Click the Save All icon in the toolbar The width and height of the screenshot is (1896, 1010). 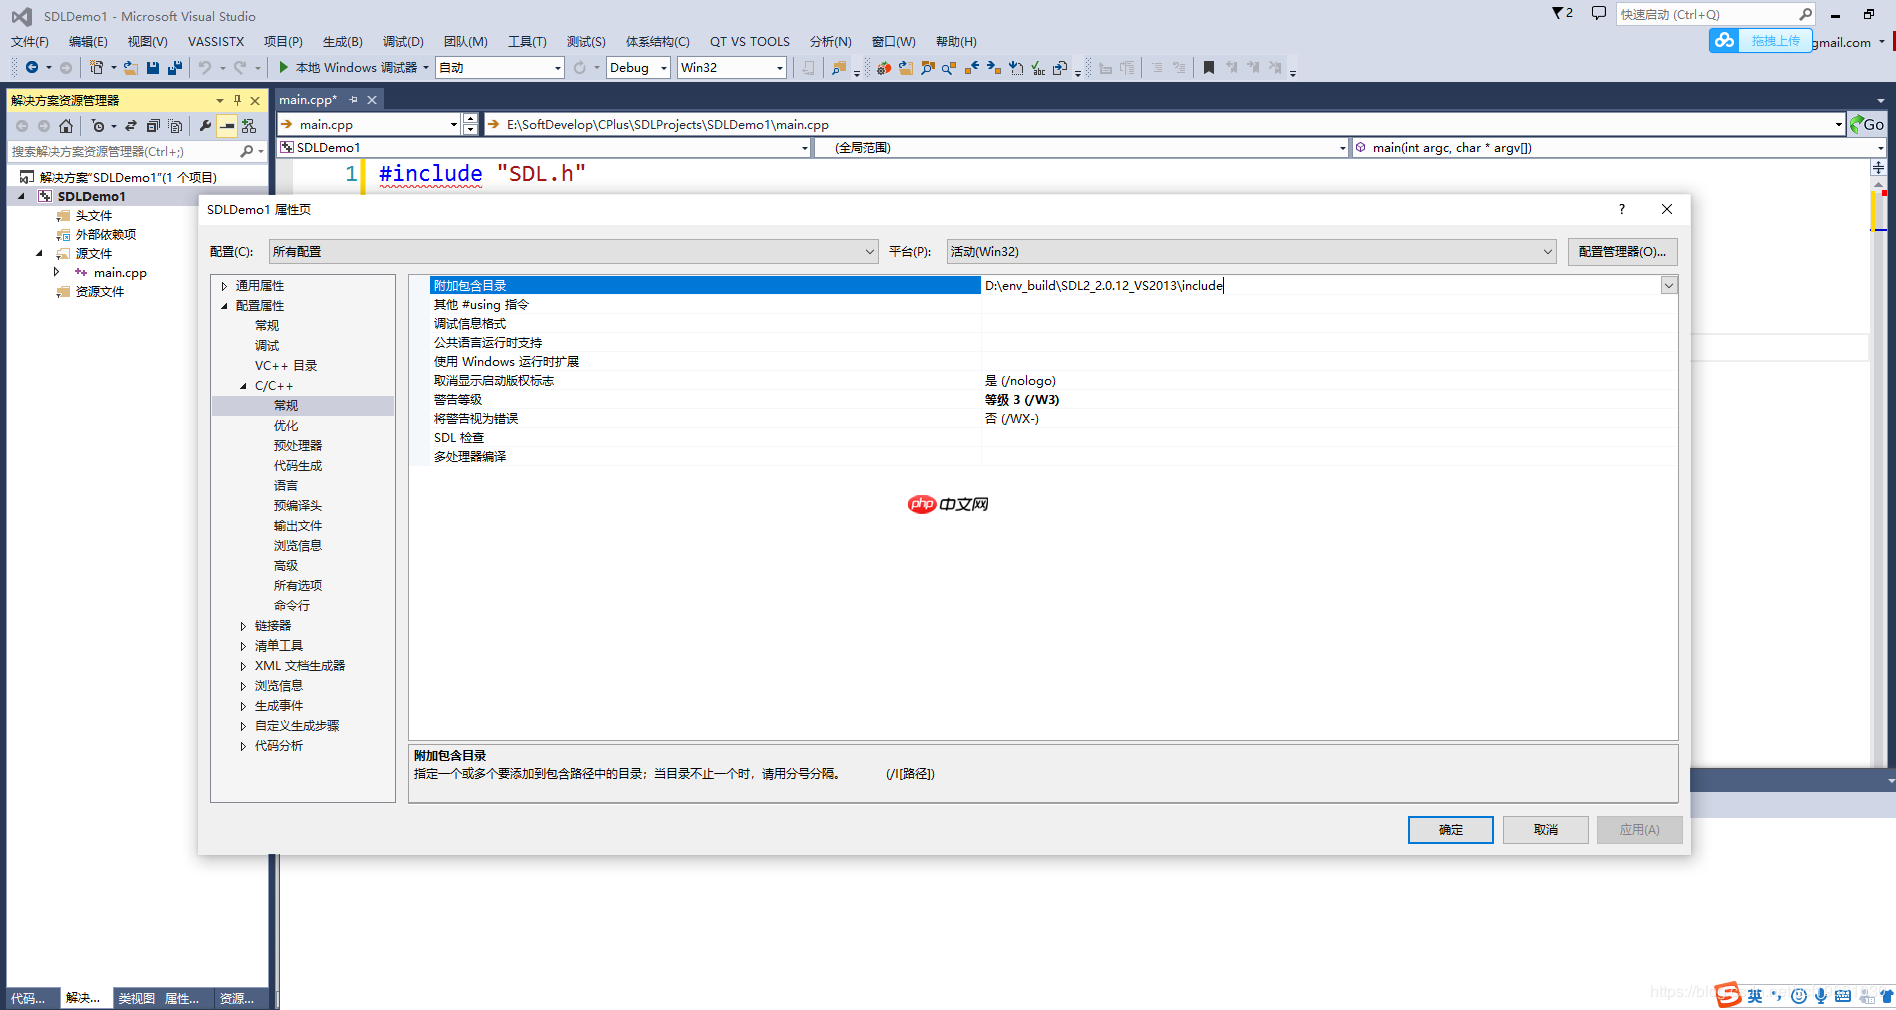tap(175, 67)
